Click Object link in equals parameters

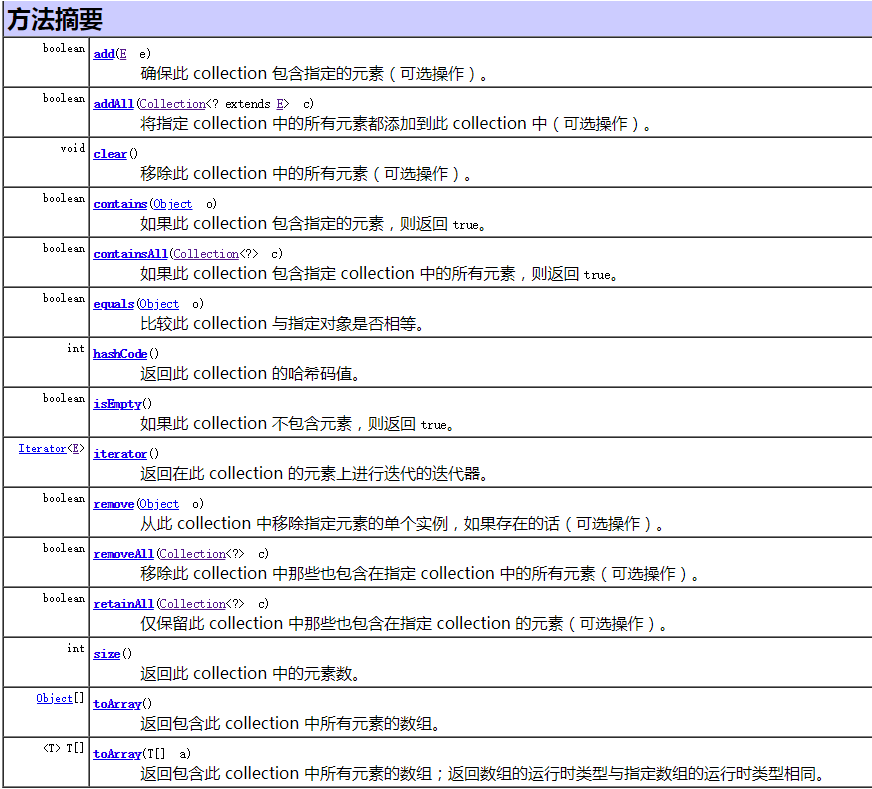159,304
